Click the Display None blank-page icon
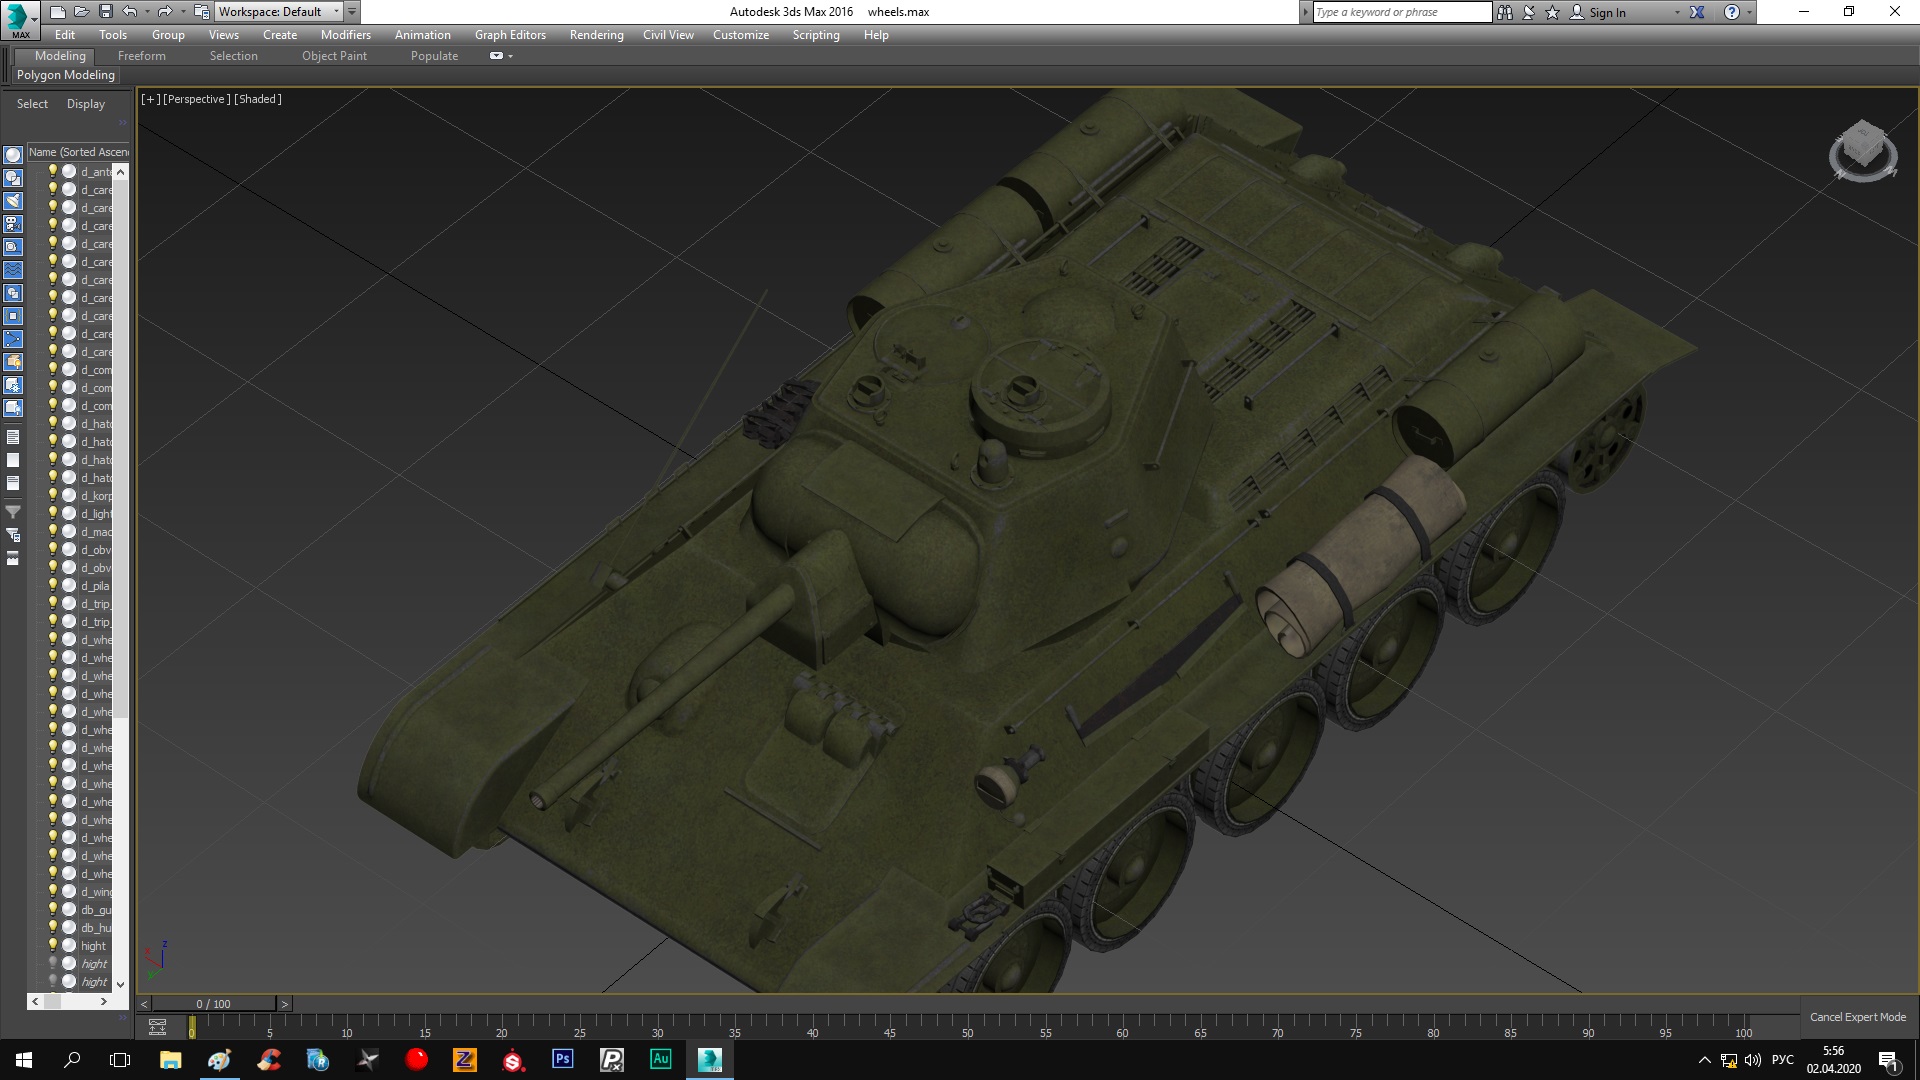Screen dimensions: 1920x1080 pos(13,460)
